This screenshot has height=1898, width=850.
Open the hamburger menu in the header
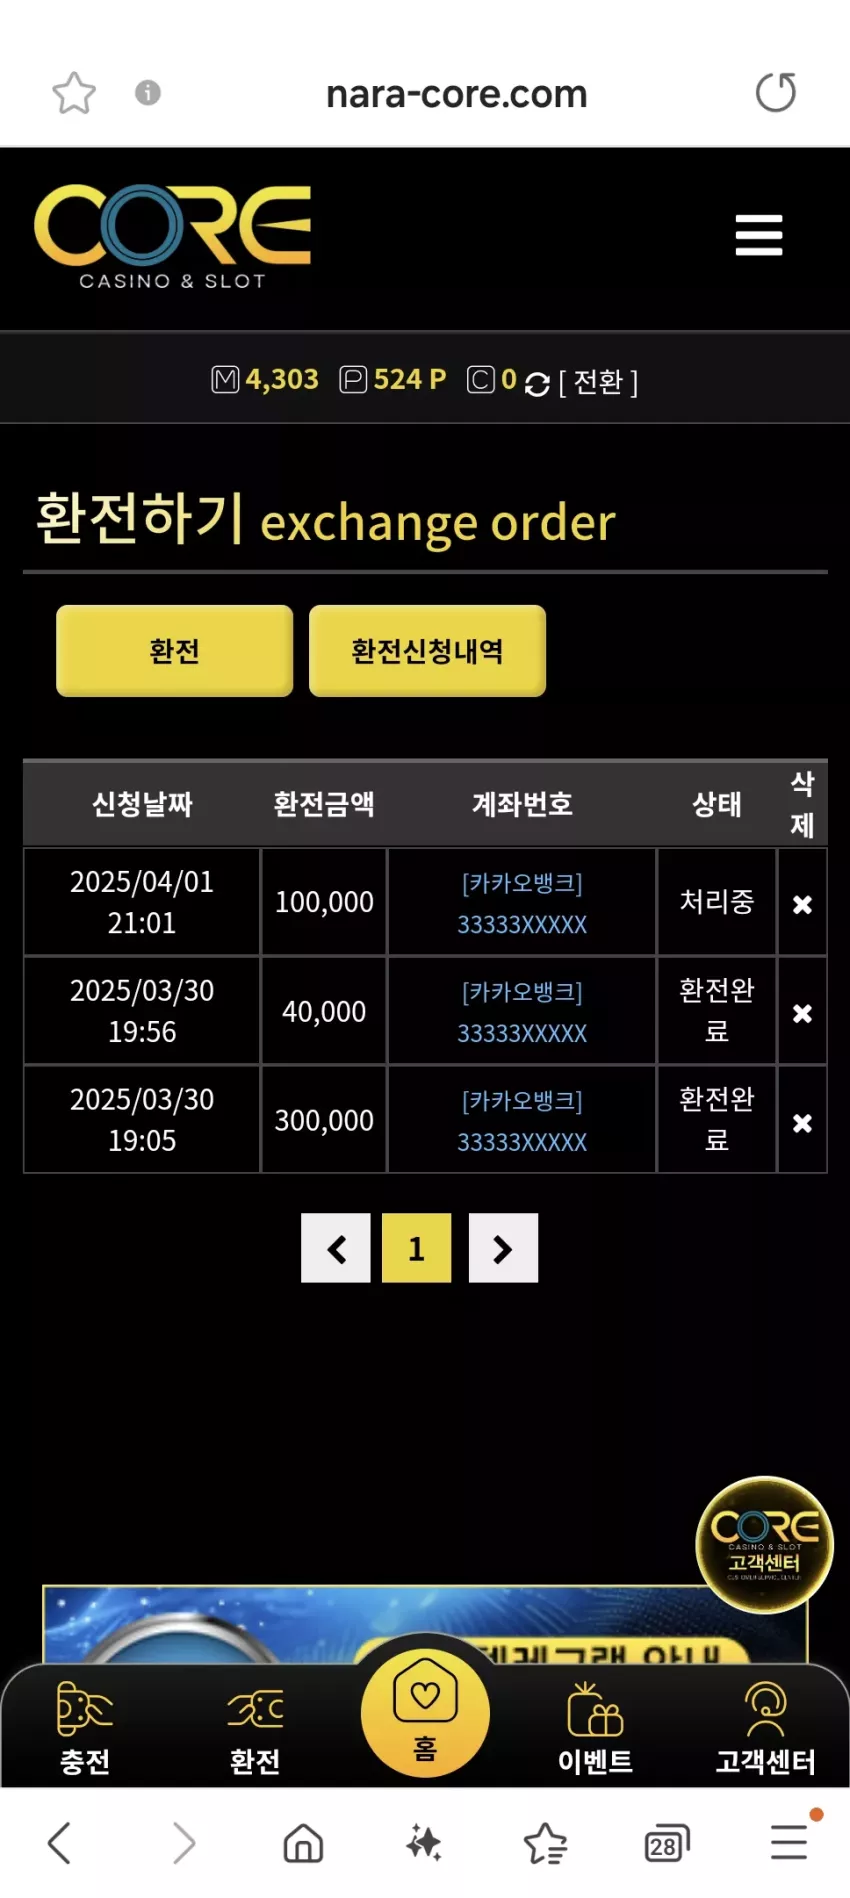point(759,235)
